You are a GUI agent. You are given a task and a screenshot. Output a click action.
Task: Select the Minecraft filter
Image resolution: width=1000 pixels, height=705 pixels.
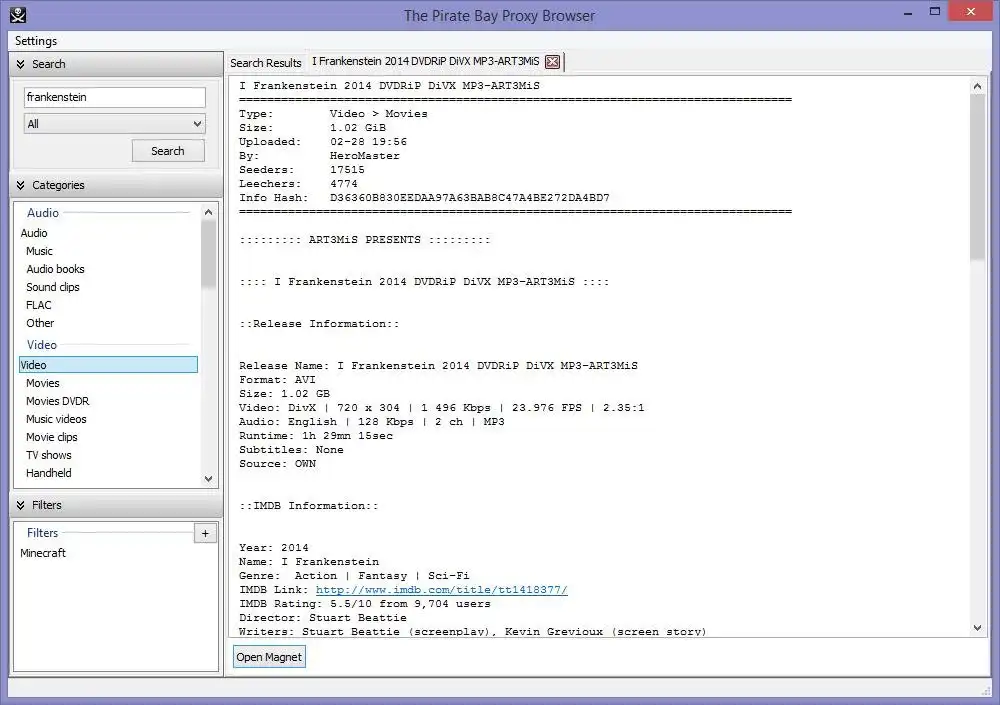point(43,553)
